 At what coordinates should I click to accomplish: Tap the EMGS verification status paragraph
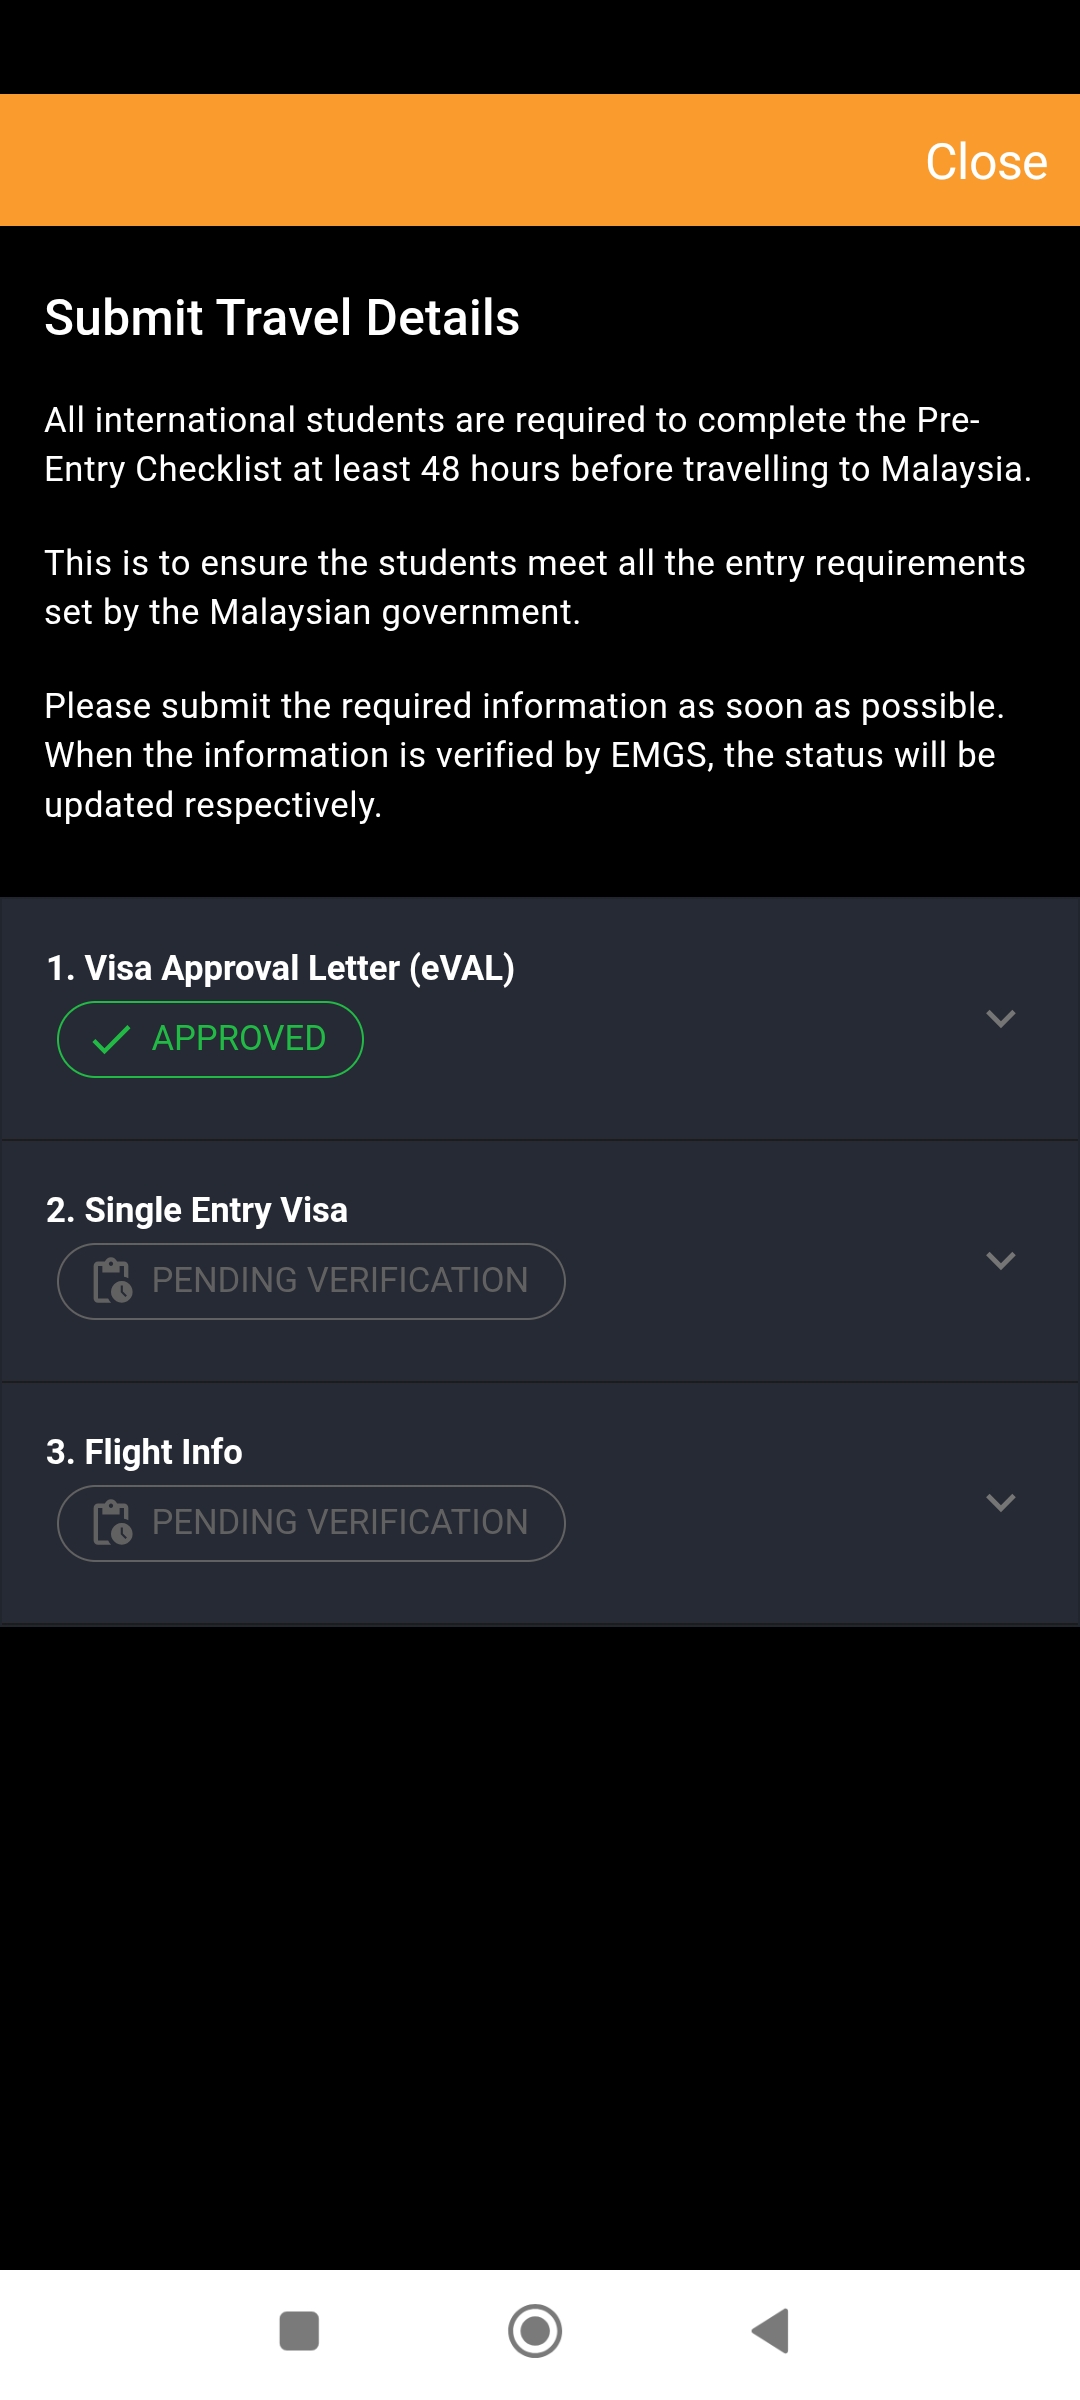pos(523,755)
